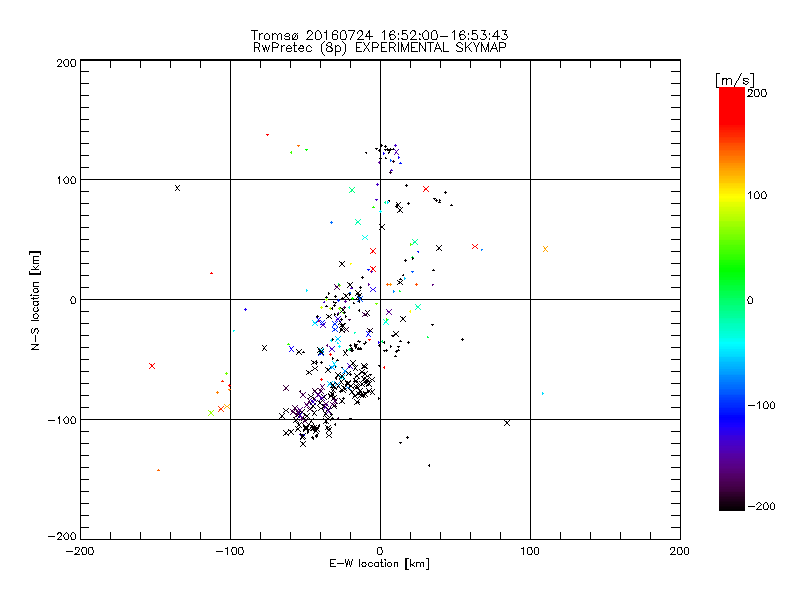800x600 pixels.
Task: Click the "-200" tick label on E-W axis
Action: click(x=80, y=551)
